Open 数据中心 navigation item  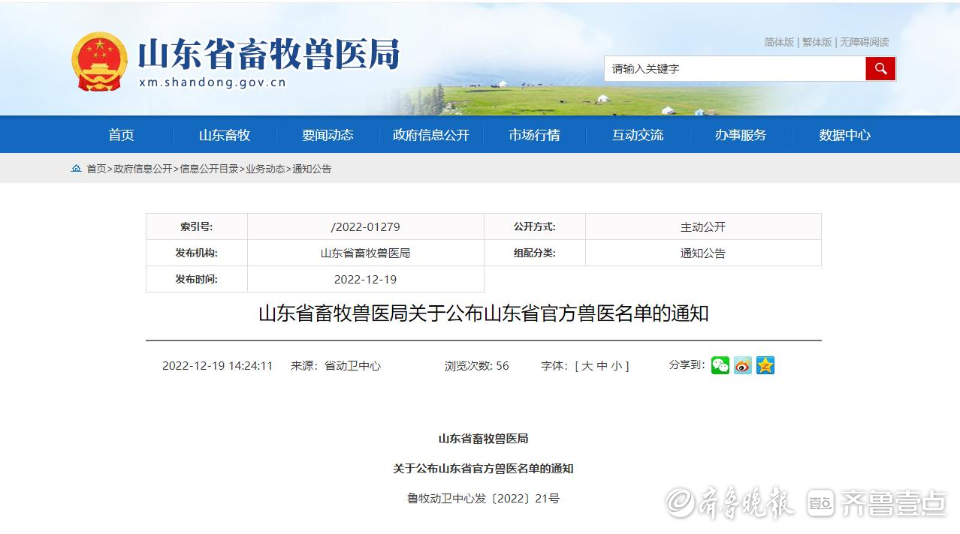point(844,135)
